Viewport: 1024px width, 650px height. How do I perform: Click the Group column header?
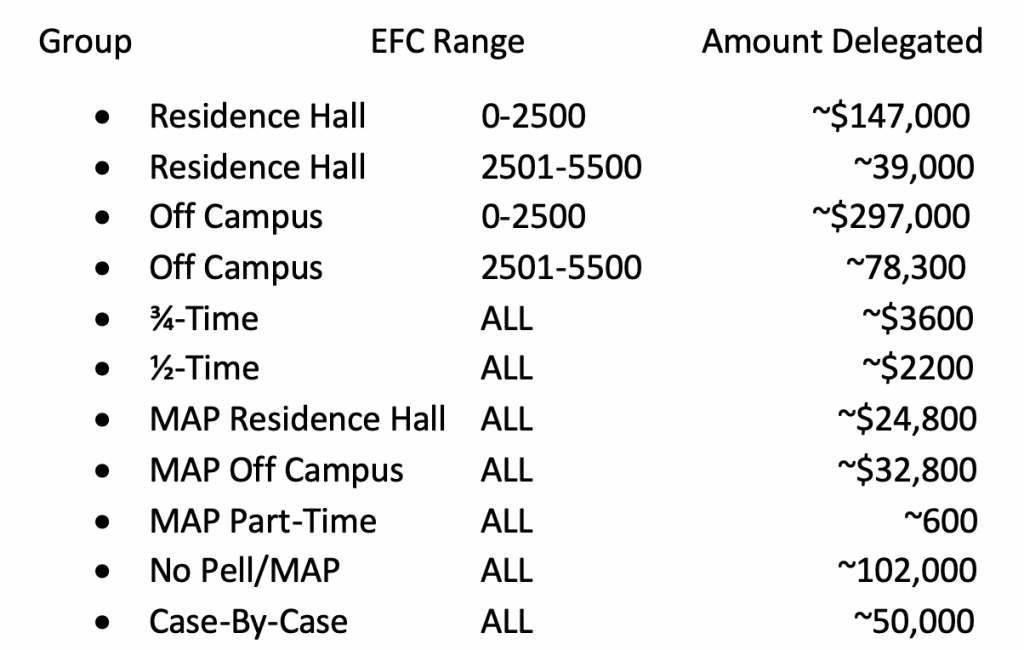point(85,42)
